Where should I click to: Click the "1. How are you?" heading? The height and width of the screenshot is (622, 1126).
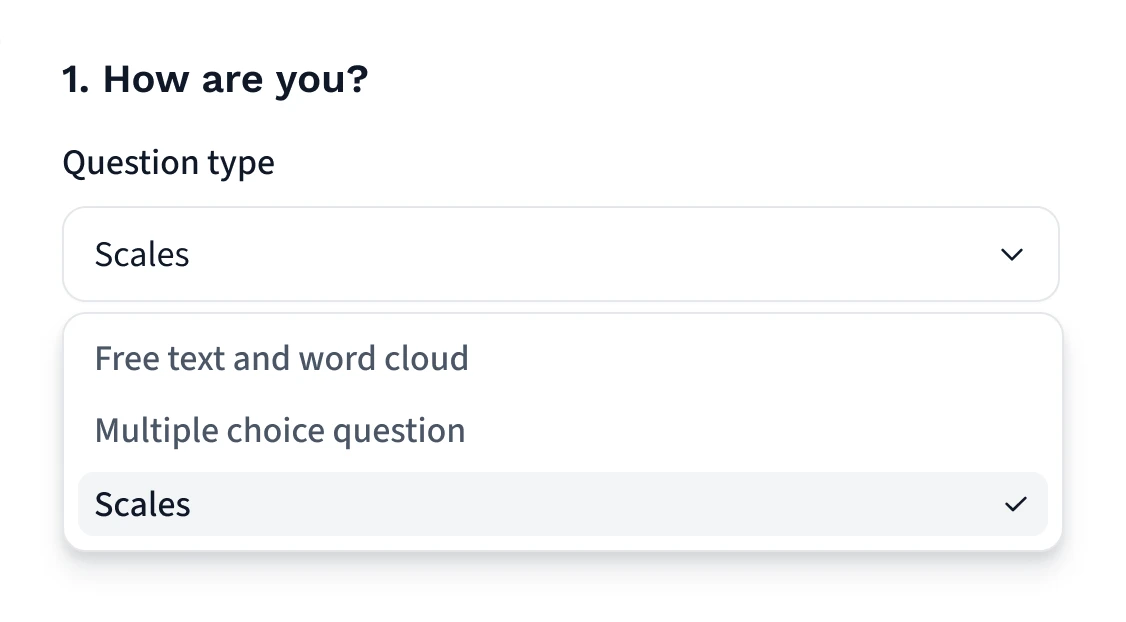click(215, 79)
